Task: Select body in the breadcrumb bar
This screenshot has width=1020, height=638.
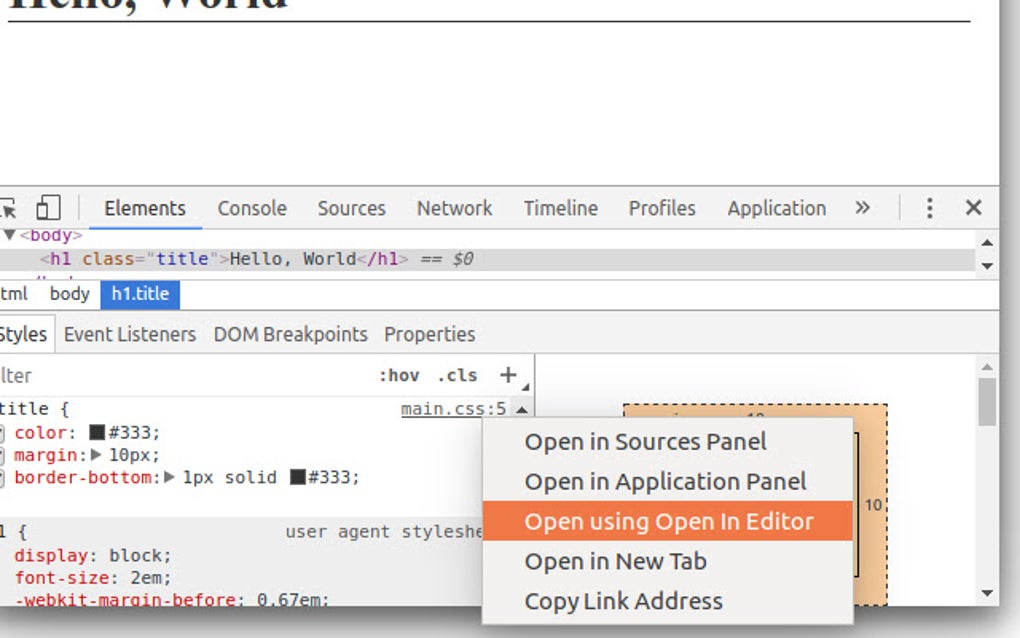Action: 68,294
